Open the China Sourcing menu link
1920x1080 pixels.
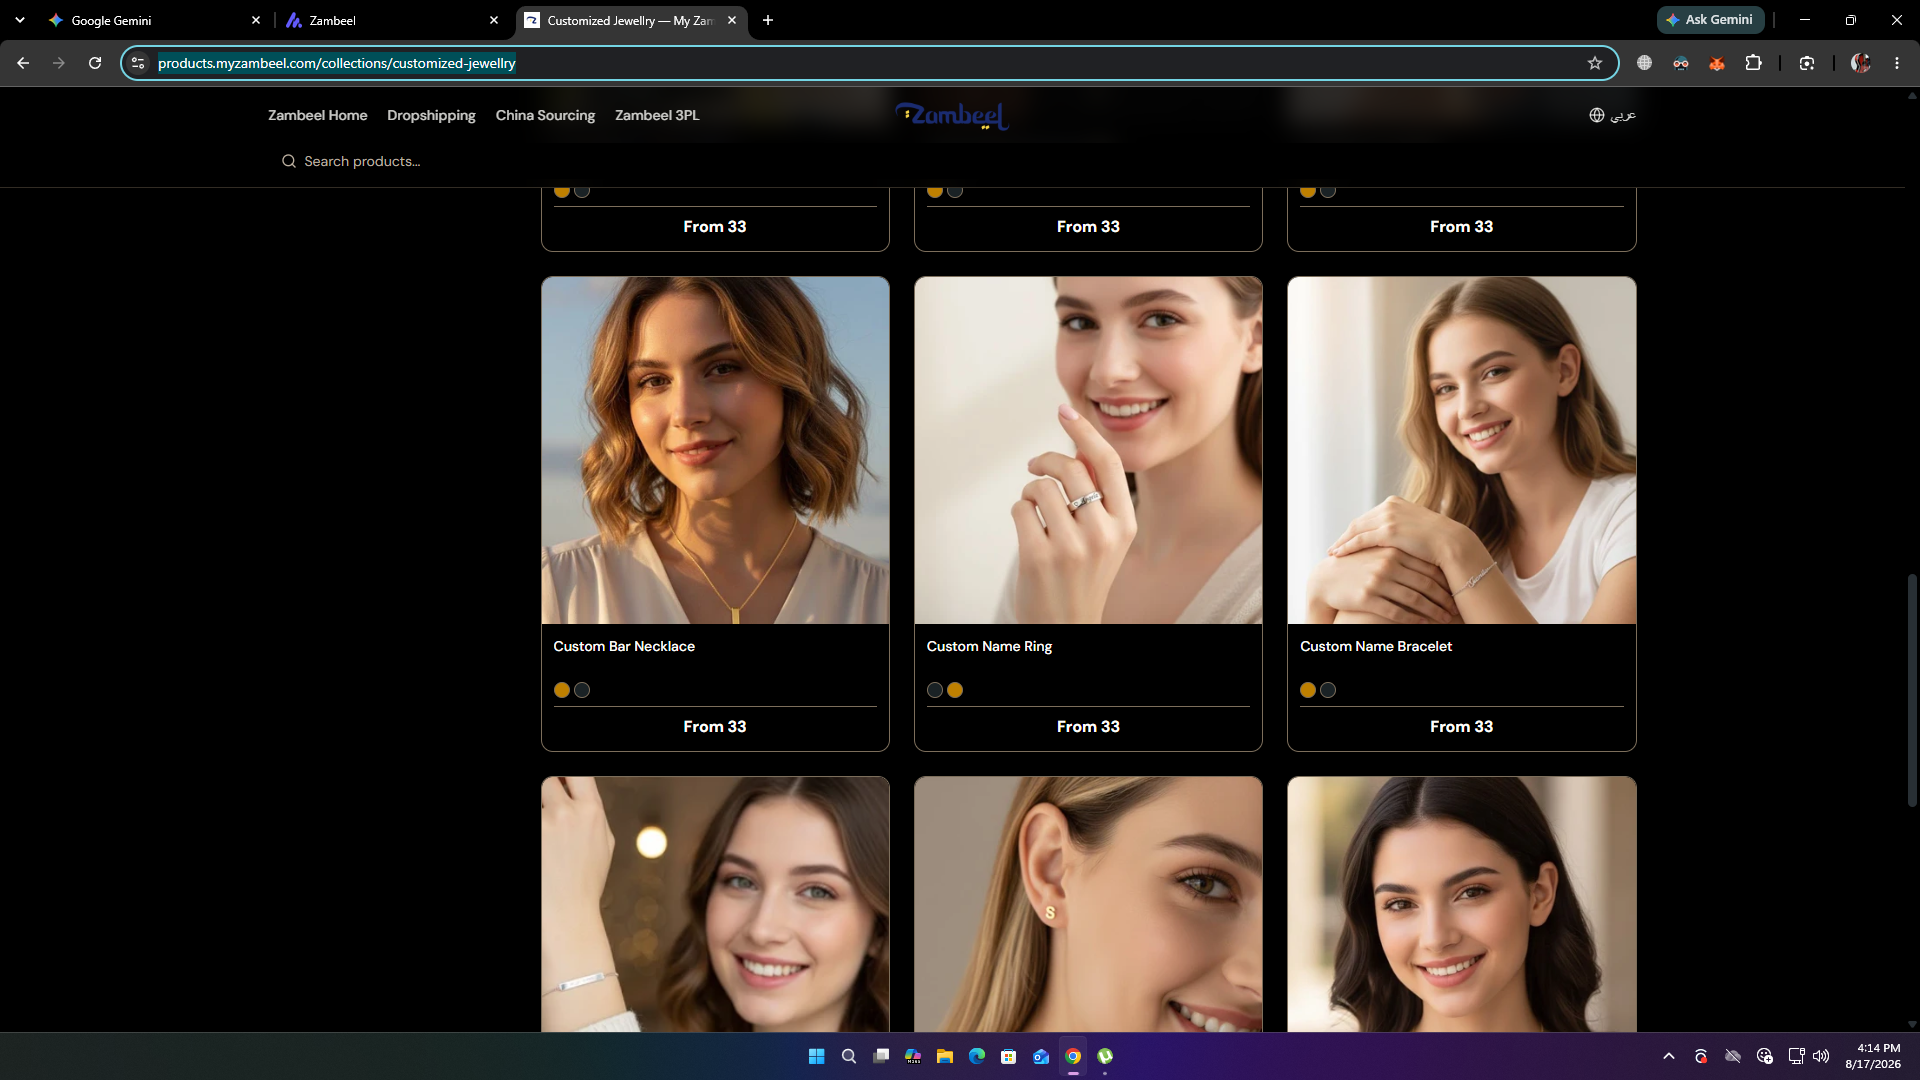[545, 115]
